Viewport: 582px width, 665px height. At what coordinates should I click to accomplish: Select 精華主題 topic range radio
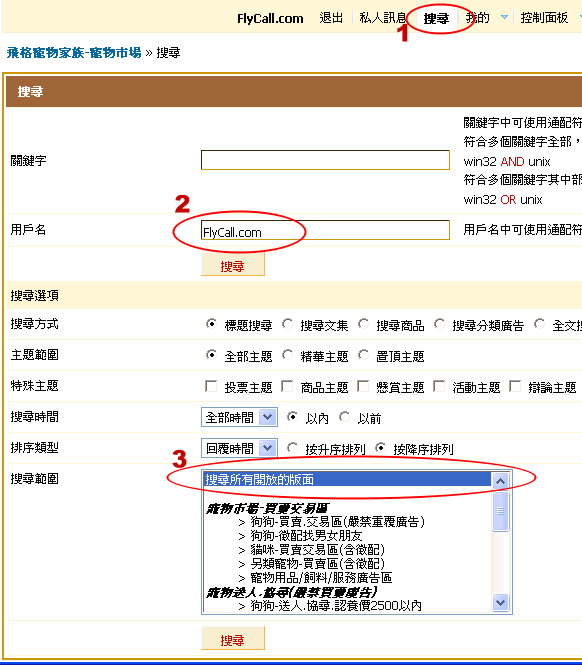(288, 355)
